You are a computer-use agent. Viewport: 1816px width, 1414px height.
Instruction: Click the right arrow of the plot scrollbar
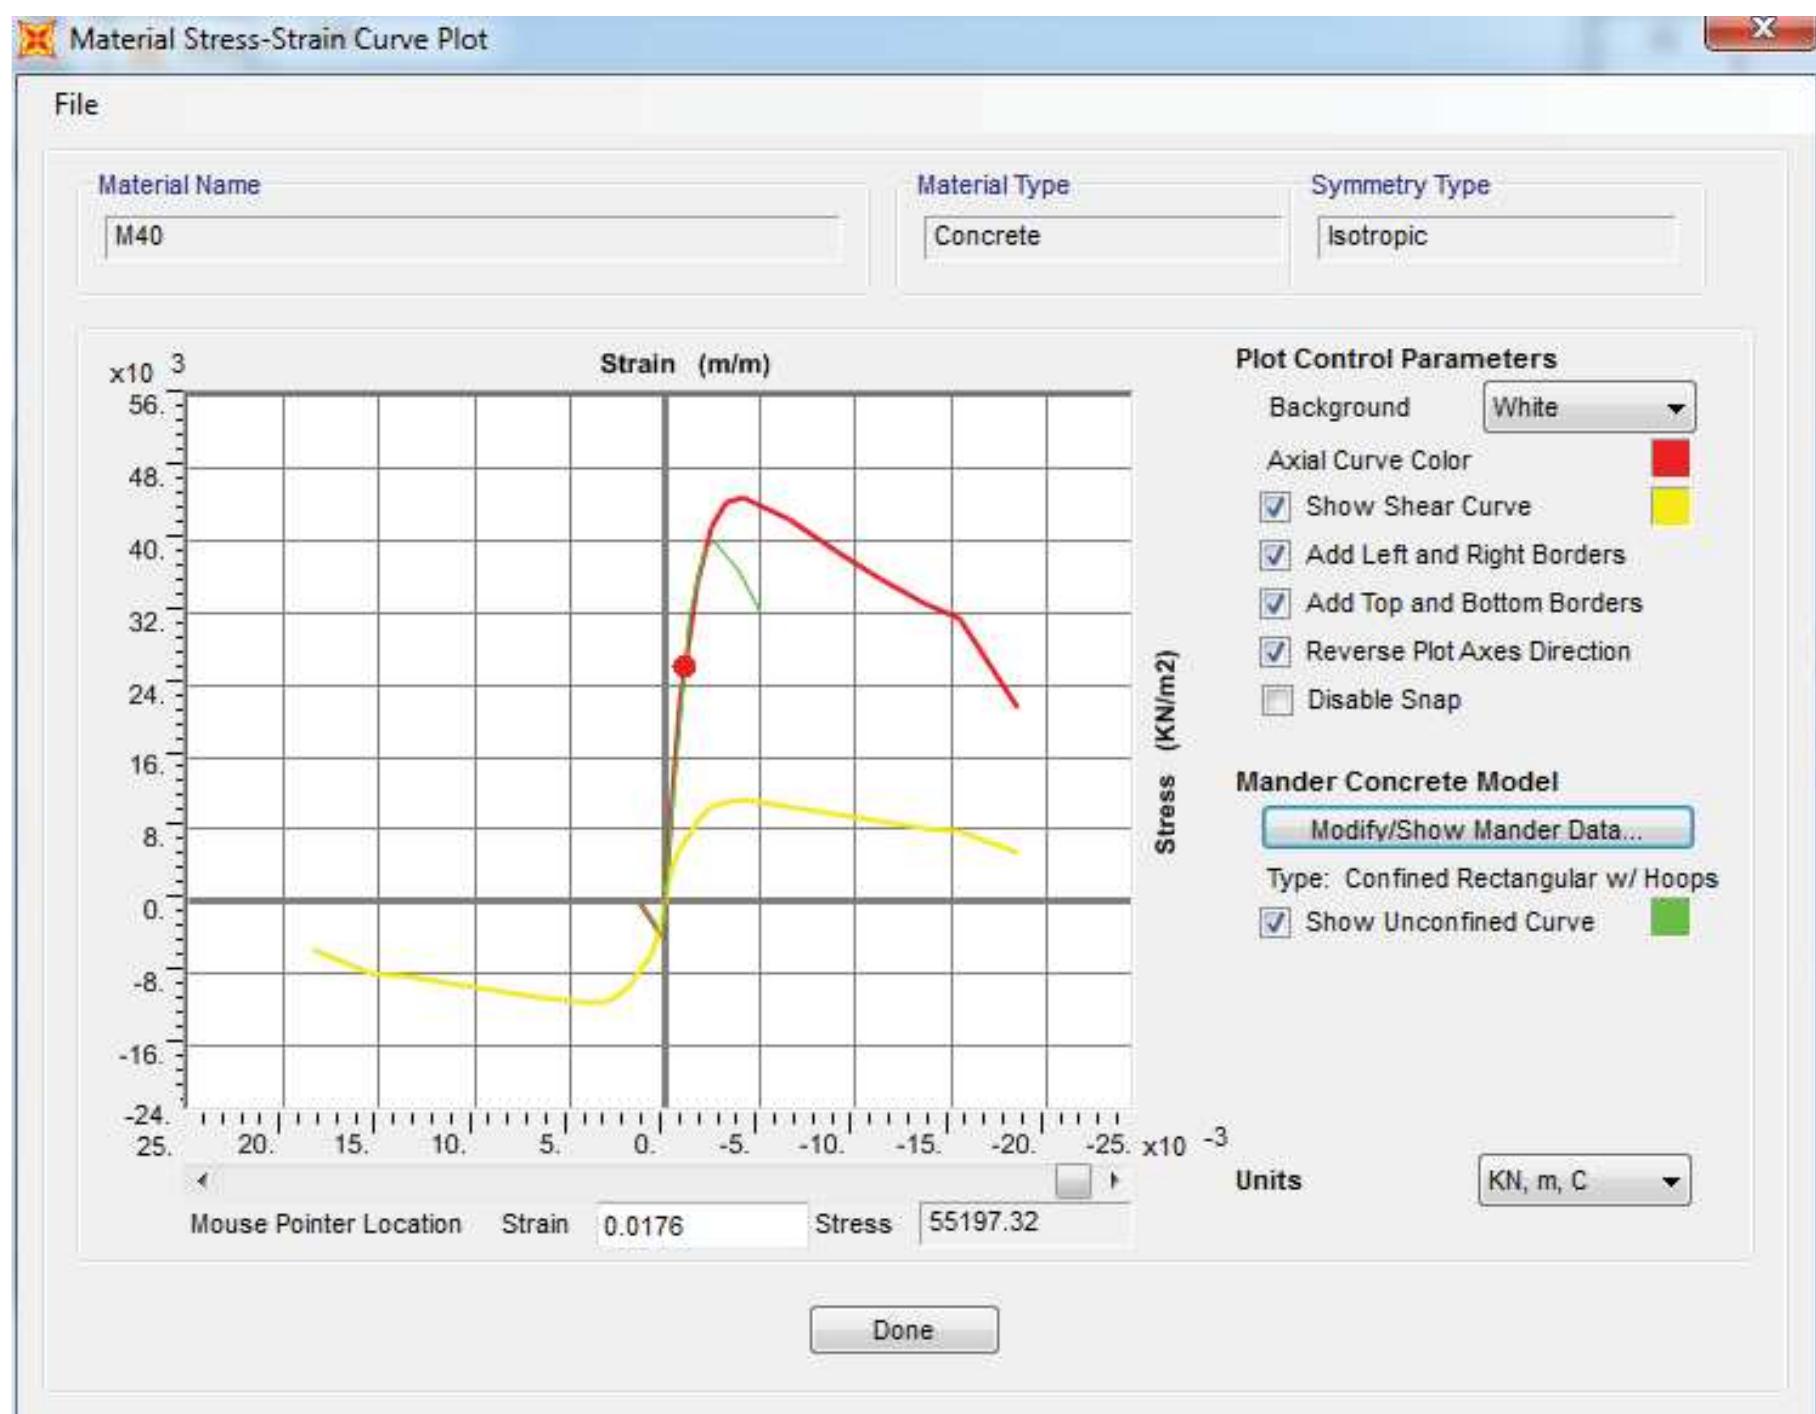(1114, 1180)
